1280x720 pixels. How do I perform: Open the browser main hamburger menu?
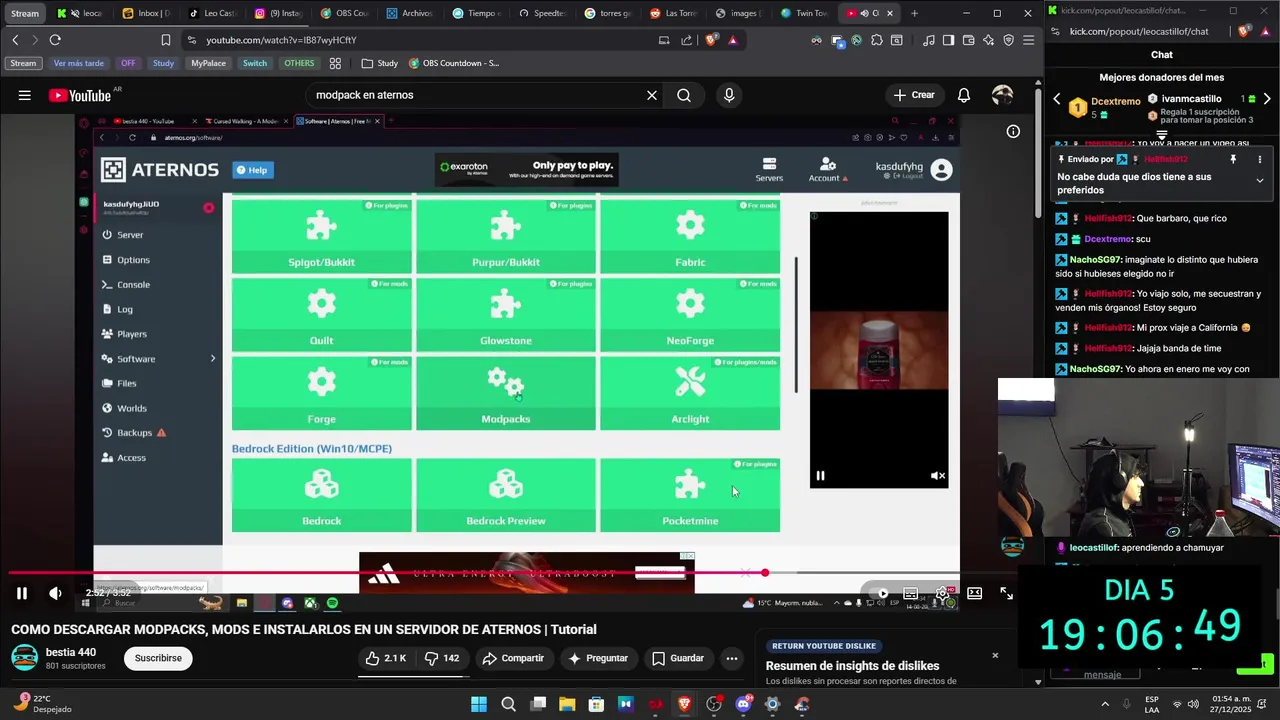[x=1028, y=40]
